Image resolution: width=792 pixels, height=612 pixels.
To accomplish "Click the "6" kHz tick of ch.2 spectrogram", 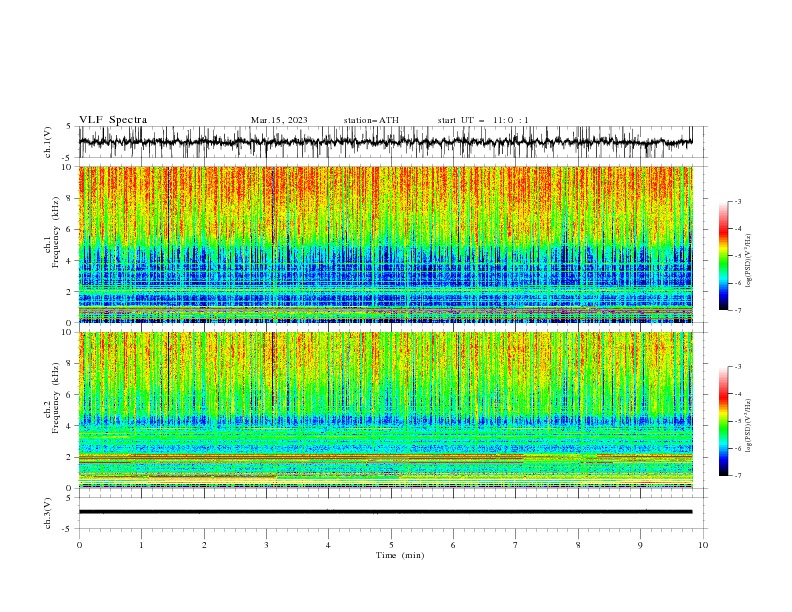I will tap(71, 395).
